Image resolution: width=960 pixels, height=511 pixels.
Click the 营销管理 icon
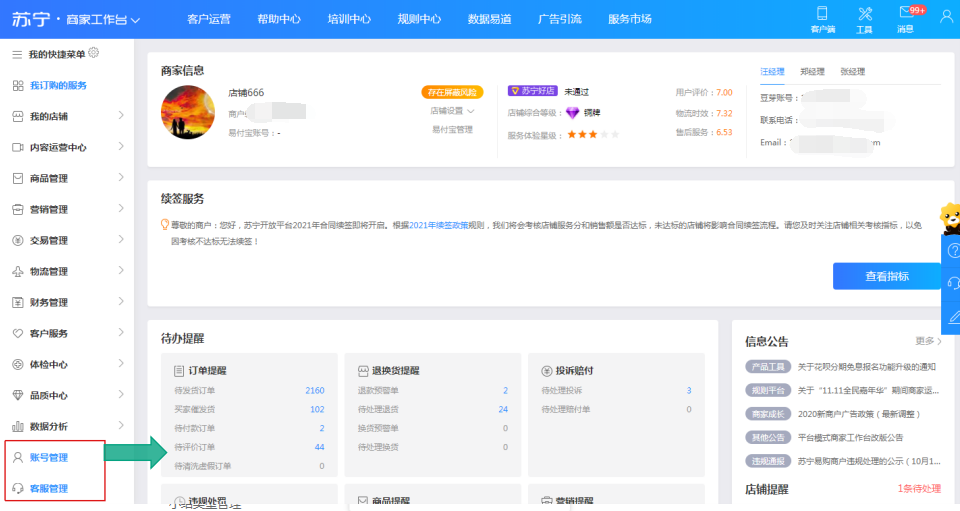[18, 209]
